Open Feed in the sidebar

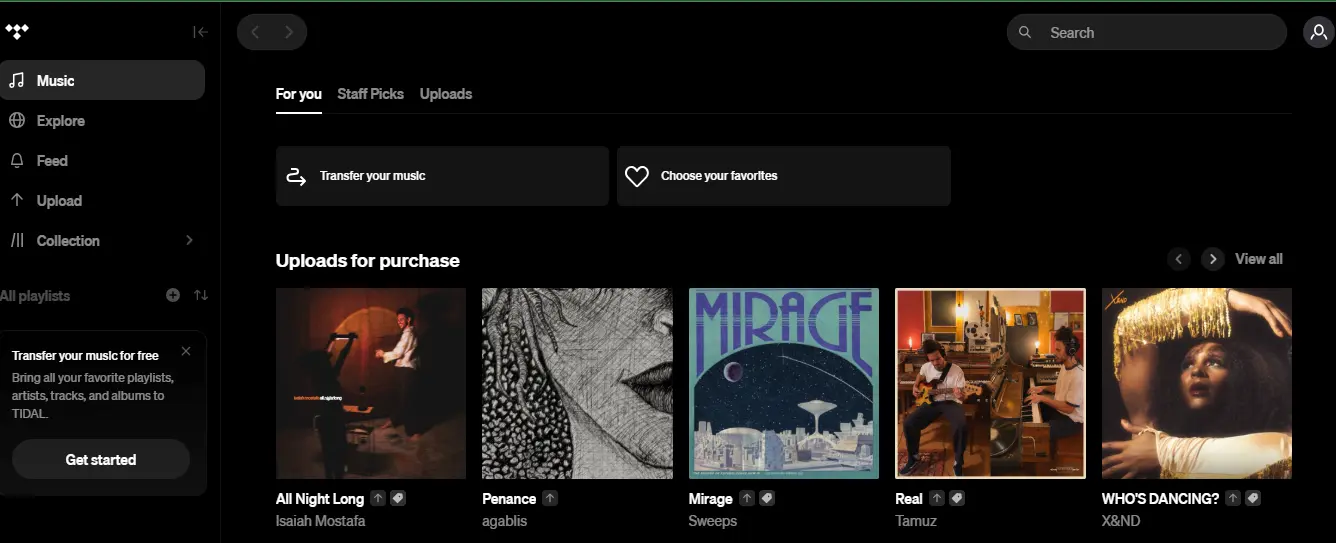pyautogui.click(x=102, y=160)
